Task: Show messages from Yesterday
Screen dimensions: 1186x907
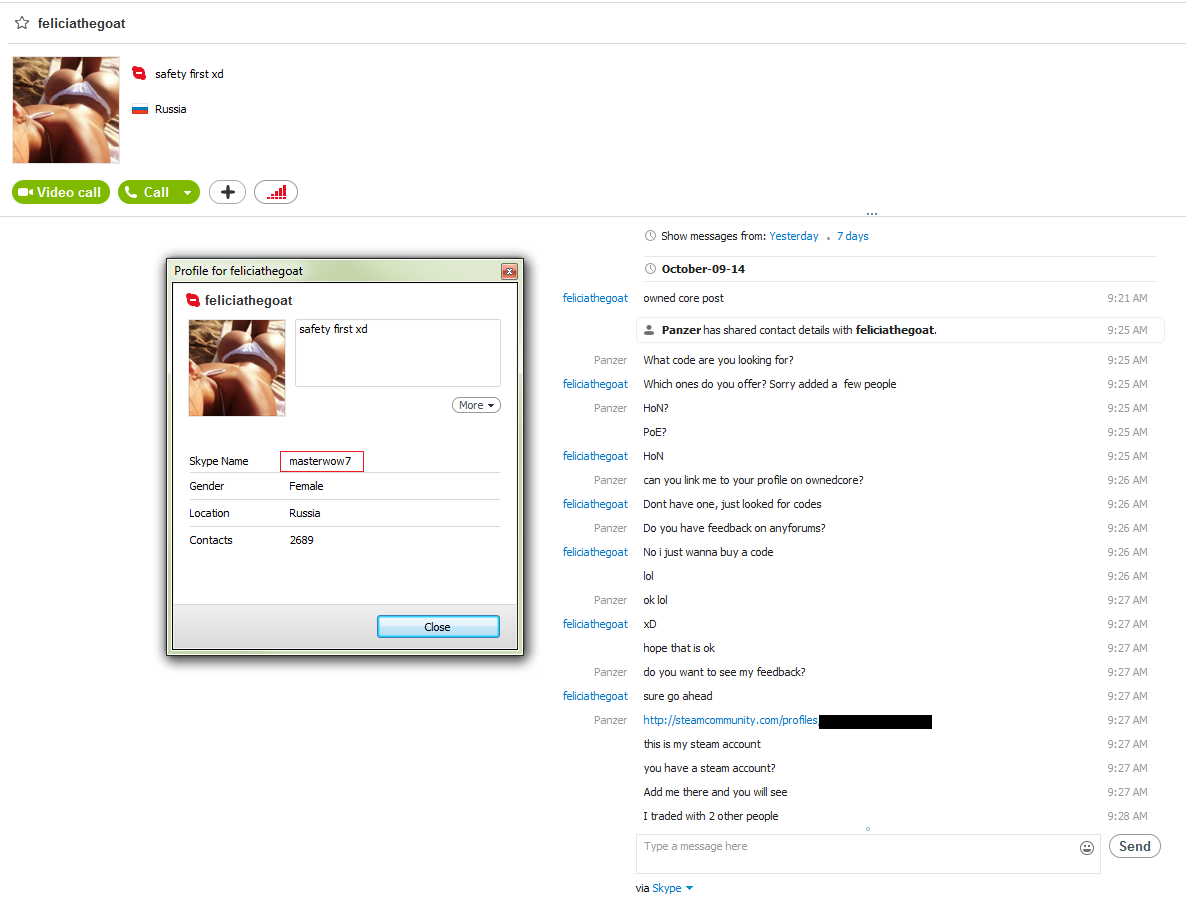Action: click(x=793, y=236)
